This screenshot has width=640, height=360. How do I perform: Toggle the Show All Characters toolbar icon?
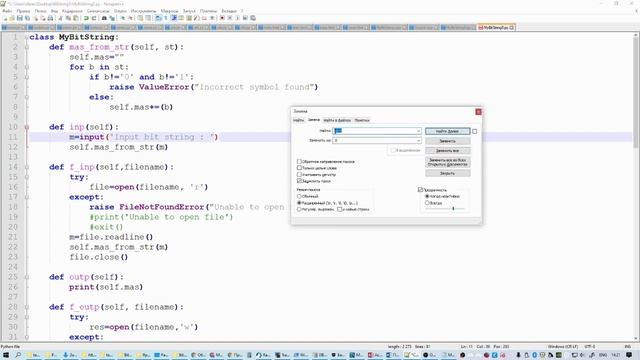click(166, 18)
